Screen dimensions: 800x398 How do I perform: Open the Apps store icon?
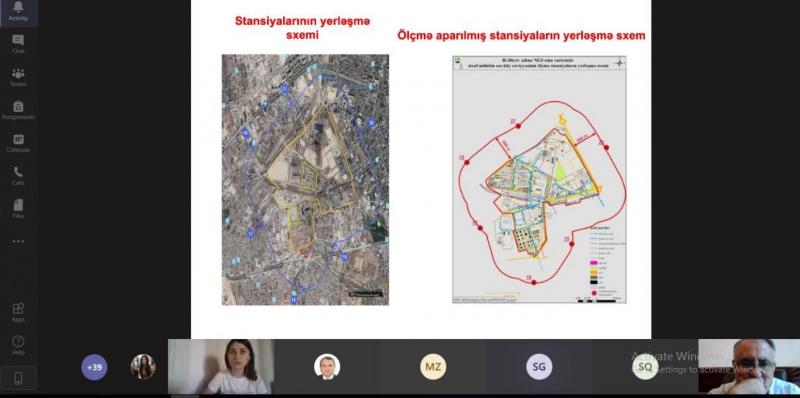point(18,312)
